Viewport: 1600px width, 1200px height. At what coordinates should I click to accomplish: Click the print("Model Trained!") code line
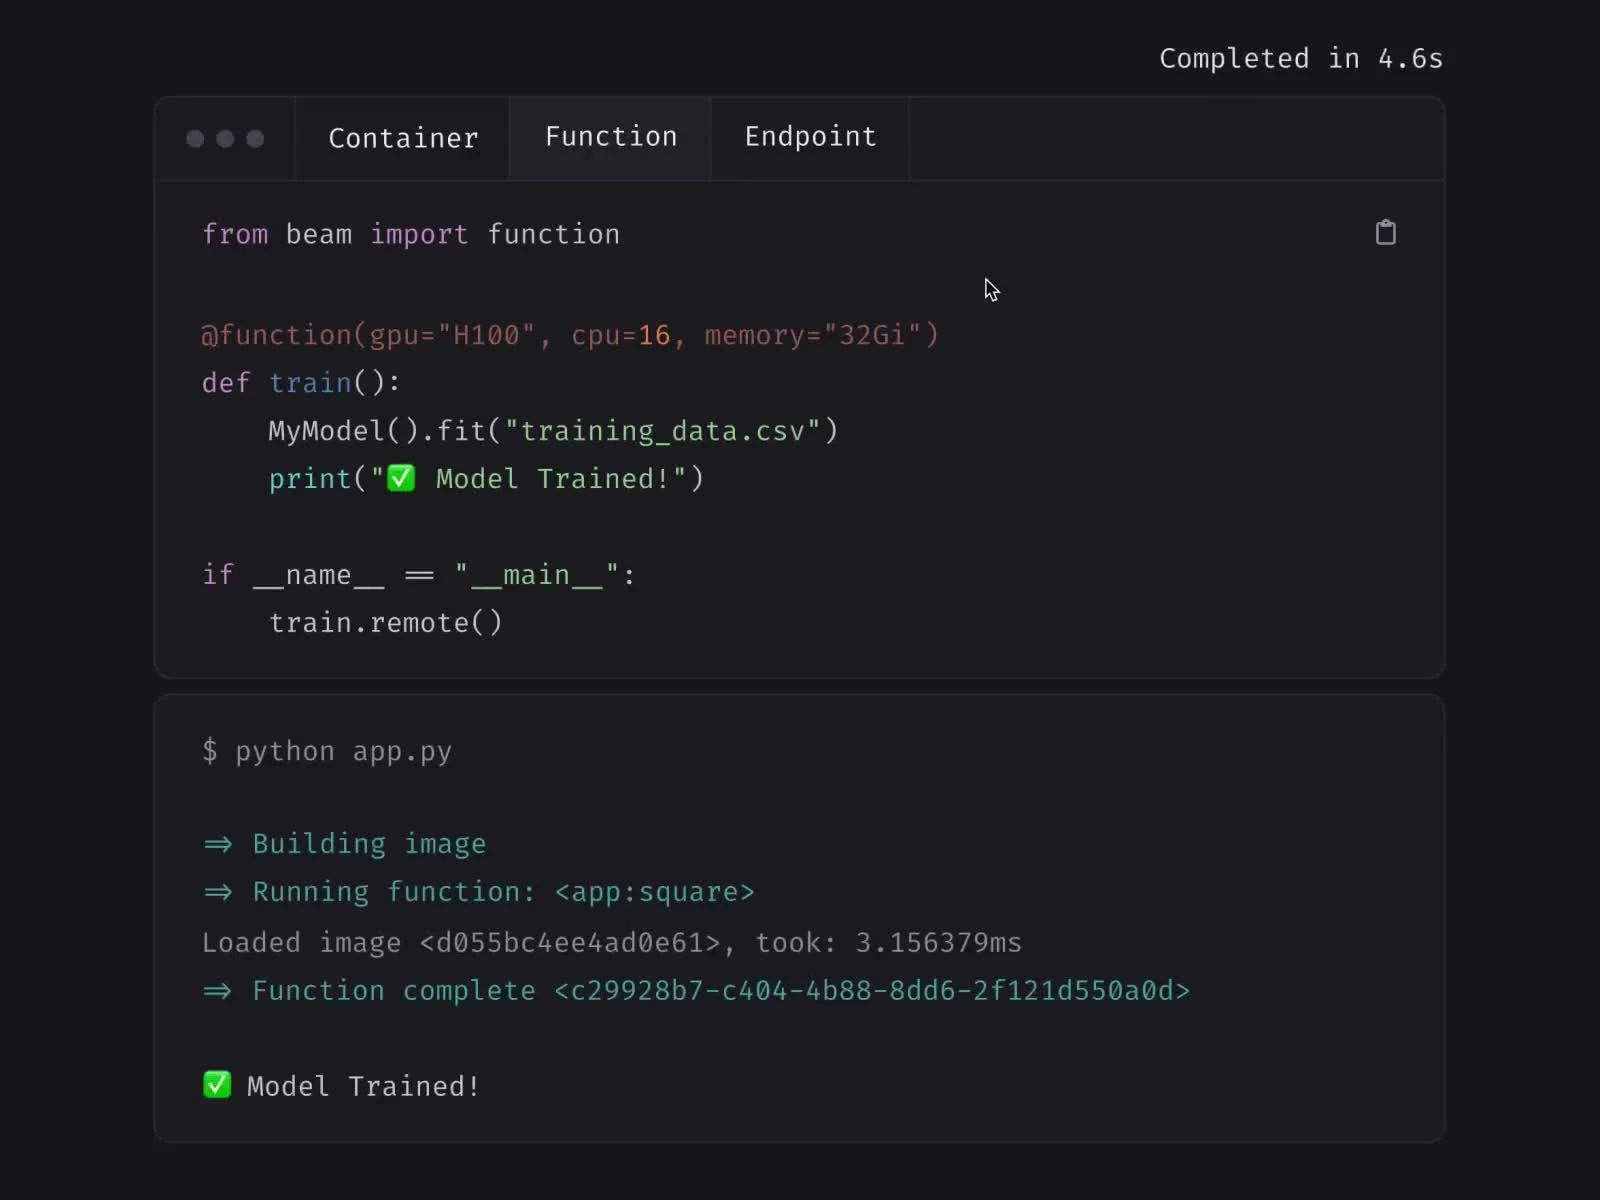pyautogui.click(x=486, y=479)
